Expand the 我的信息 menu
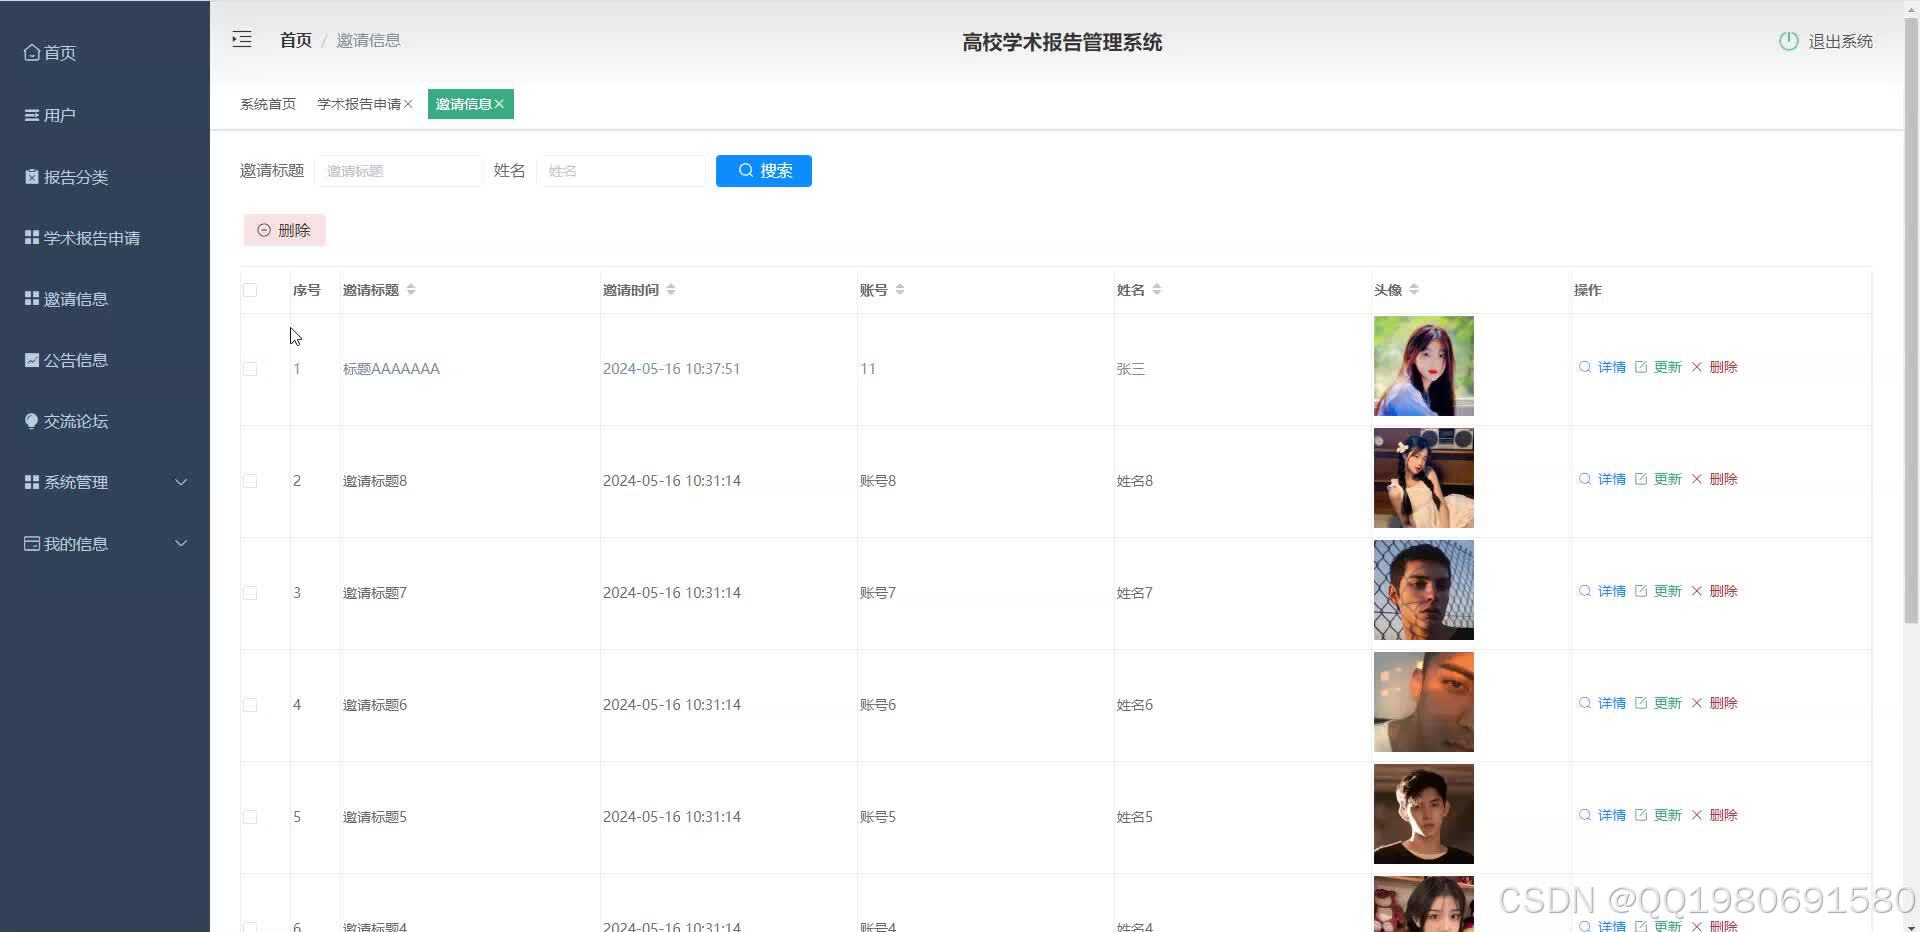Screen dimensions: 1920x932 75,543
